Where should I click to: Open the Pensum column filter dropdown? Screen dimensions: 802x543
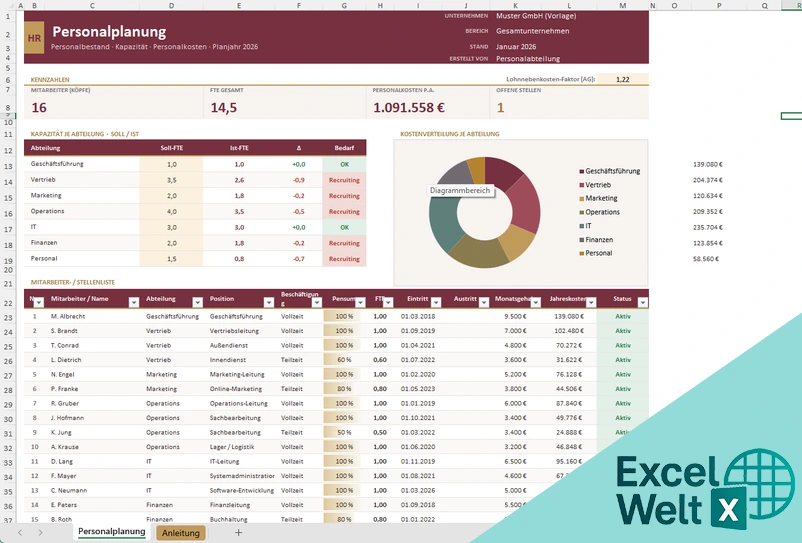pyautogui.click(x=360, y=303)
